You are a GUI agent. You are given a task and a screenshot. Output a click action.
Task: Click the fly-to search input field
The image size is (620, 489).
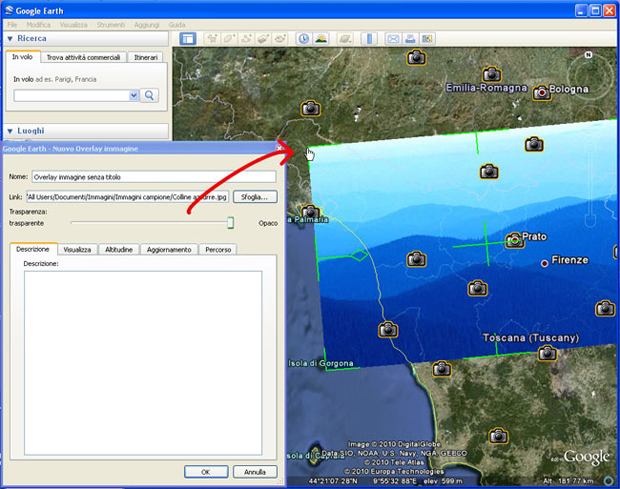tap(72, 95)
